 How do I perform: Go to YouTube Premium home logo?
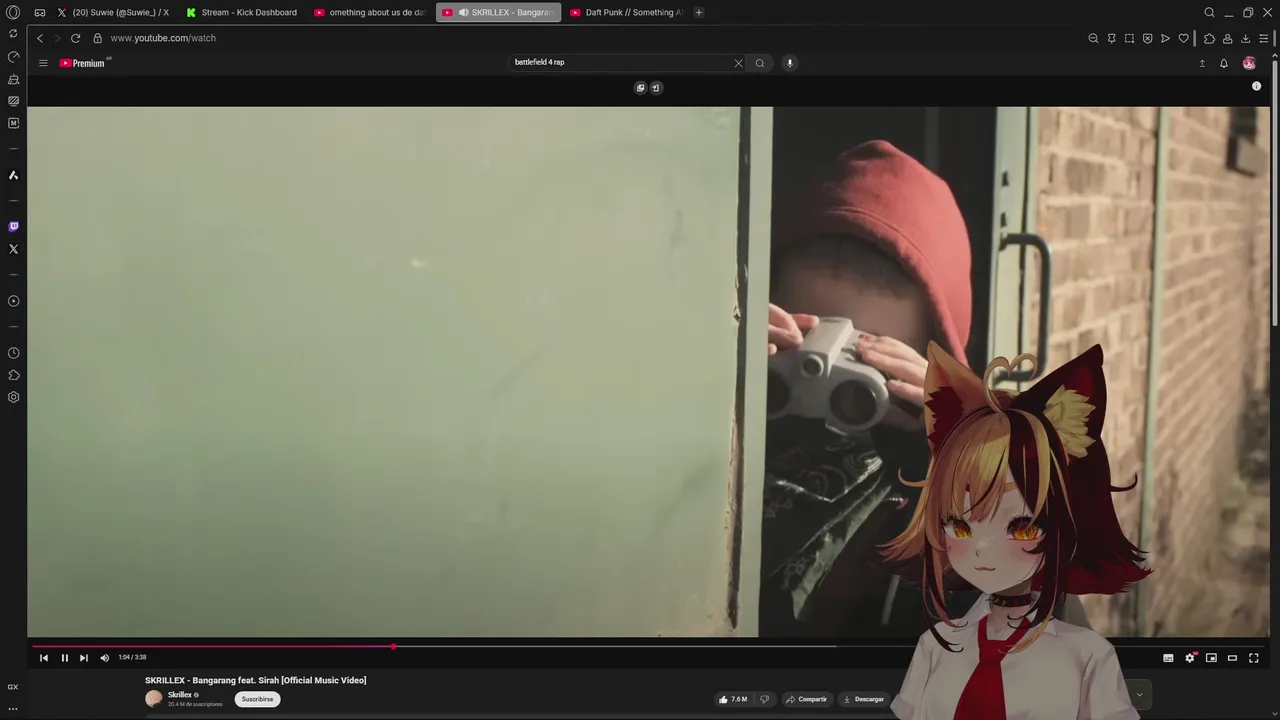[x=84, y=63]
